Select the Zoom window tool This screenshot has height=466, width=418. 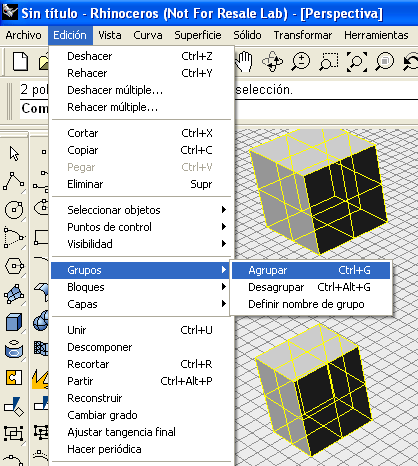click(x=329, y=62)
